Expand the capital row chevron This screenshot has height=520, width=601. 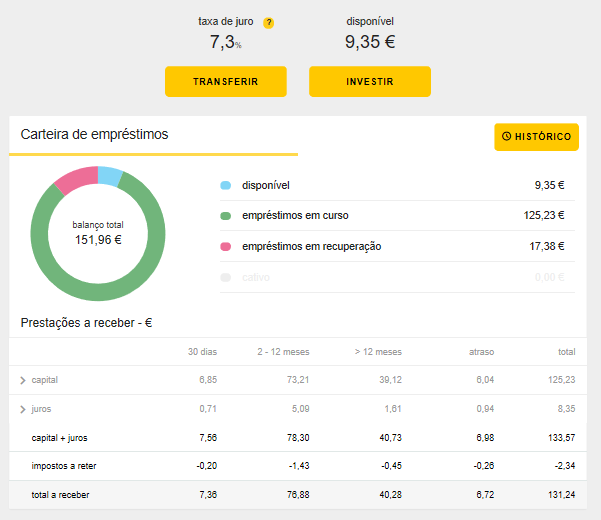(x=23, y=381)
